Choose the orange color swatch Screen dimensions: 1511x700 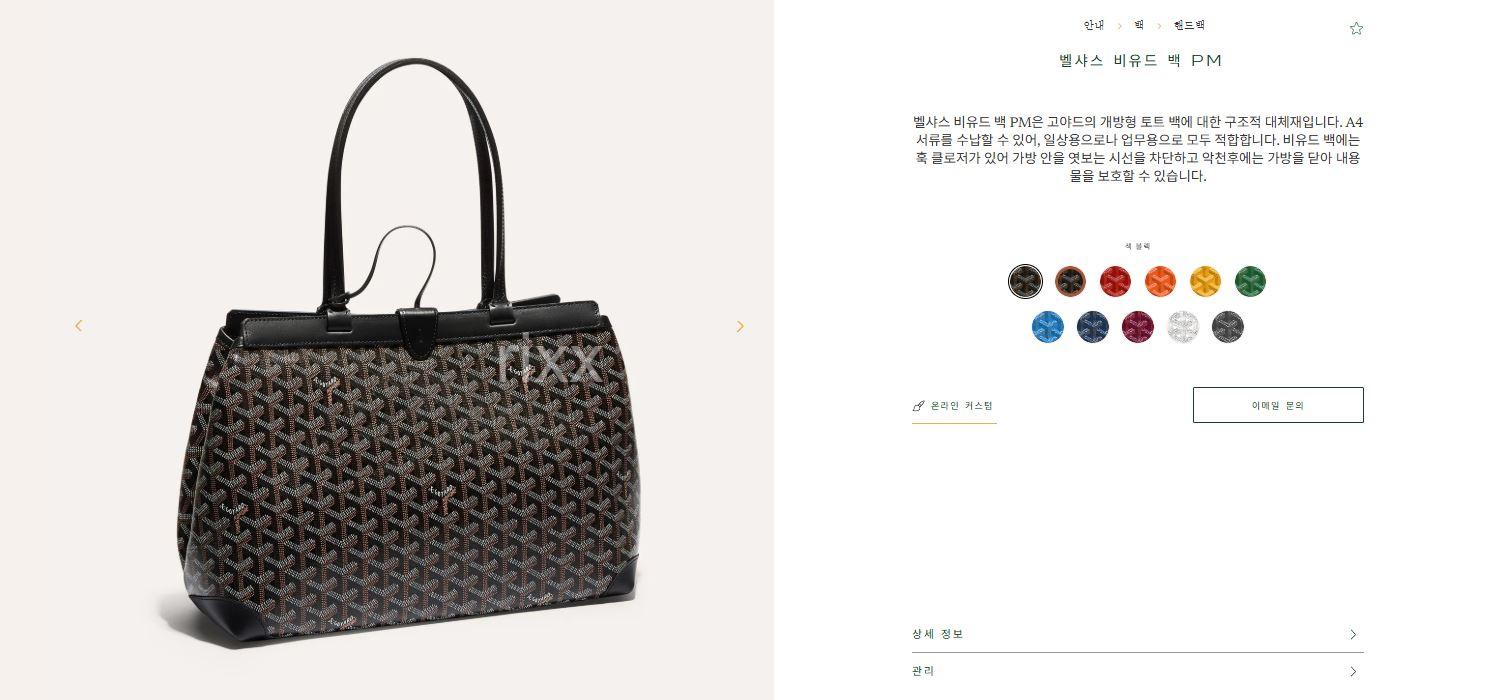pos(1160,281)
